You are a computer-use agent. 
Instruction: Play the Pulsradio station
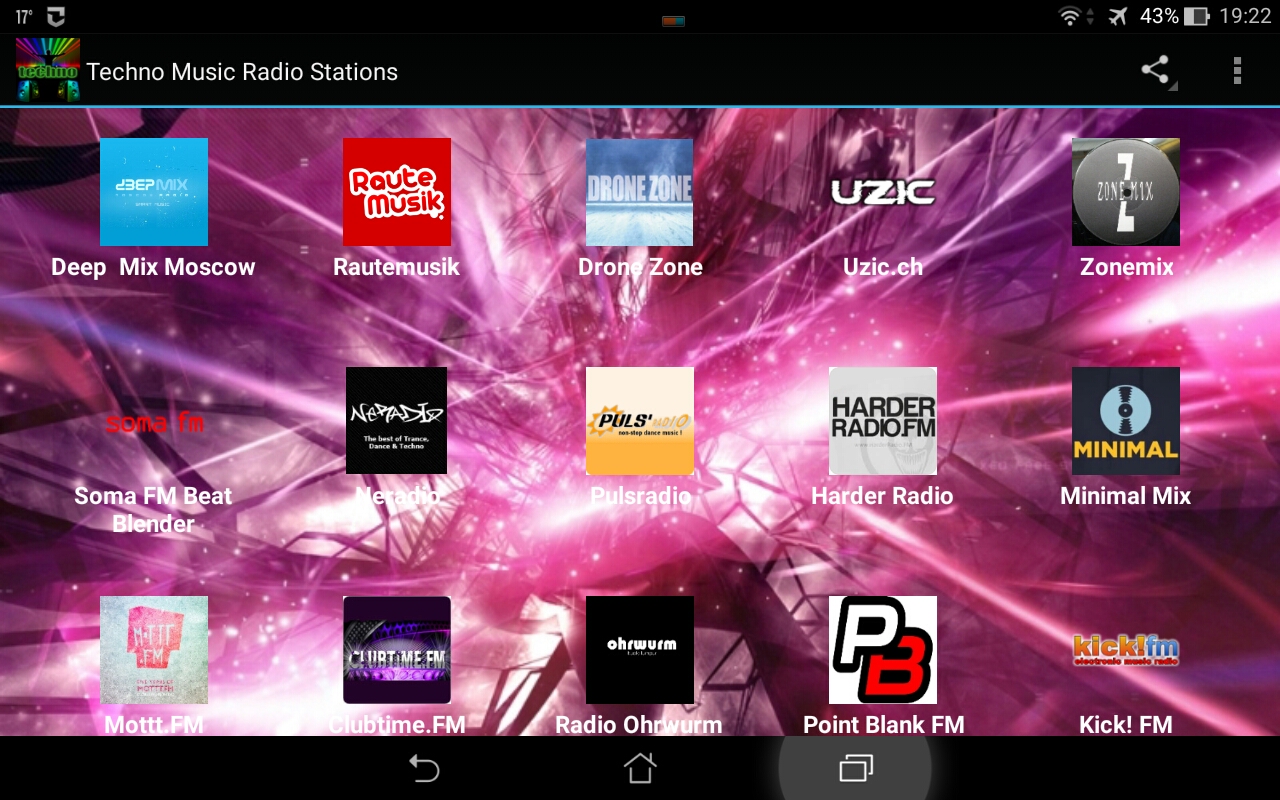coord(639,421)
